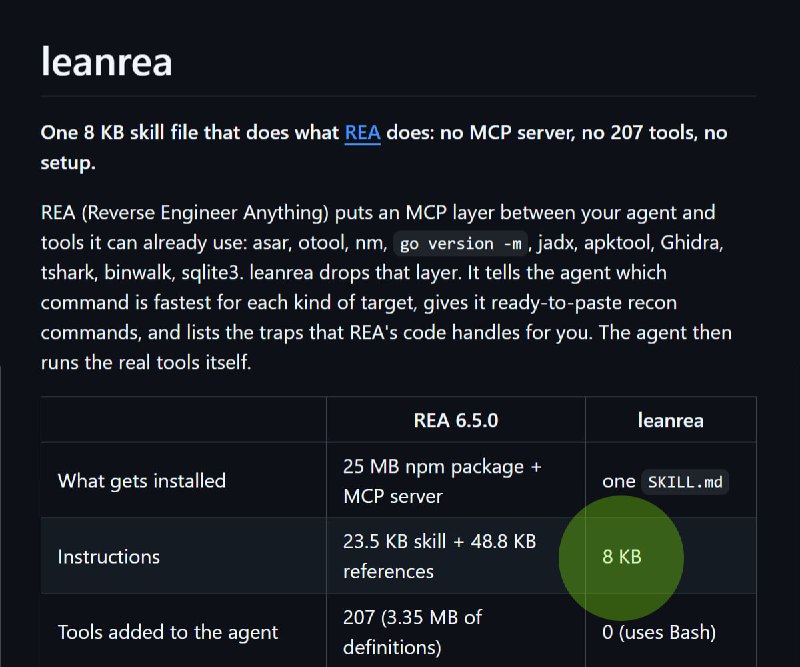
Task: Click the text runs the real tools itself
Action: click(x=146, y=362)
